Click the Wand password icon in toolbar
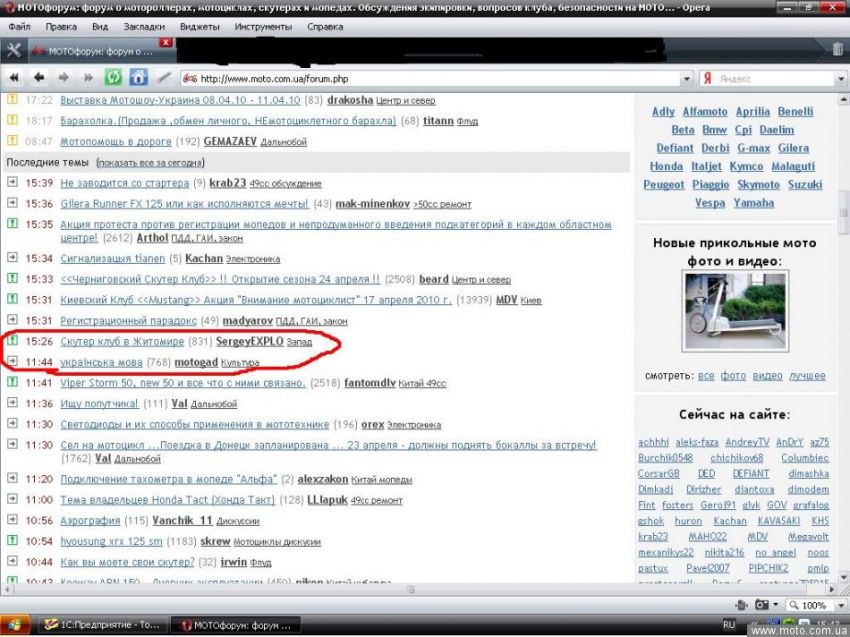Screen dimensions: 850x637 tap(163, 77)
